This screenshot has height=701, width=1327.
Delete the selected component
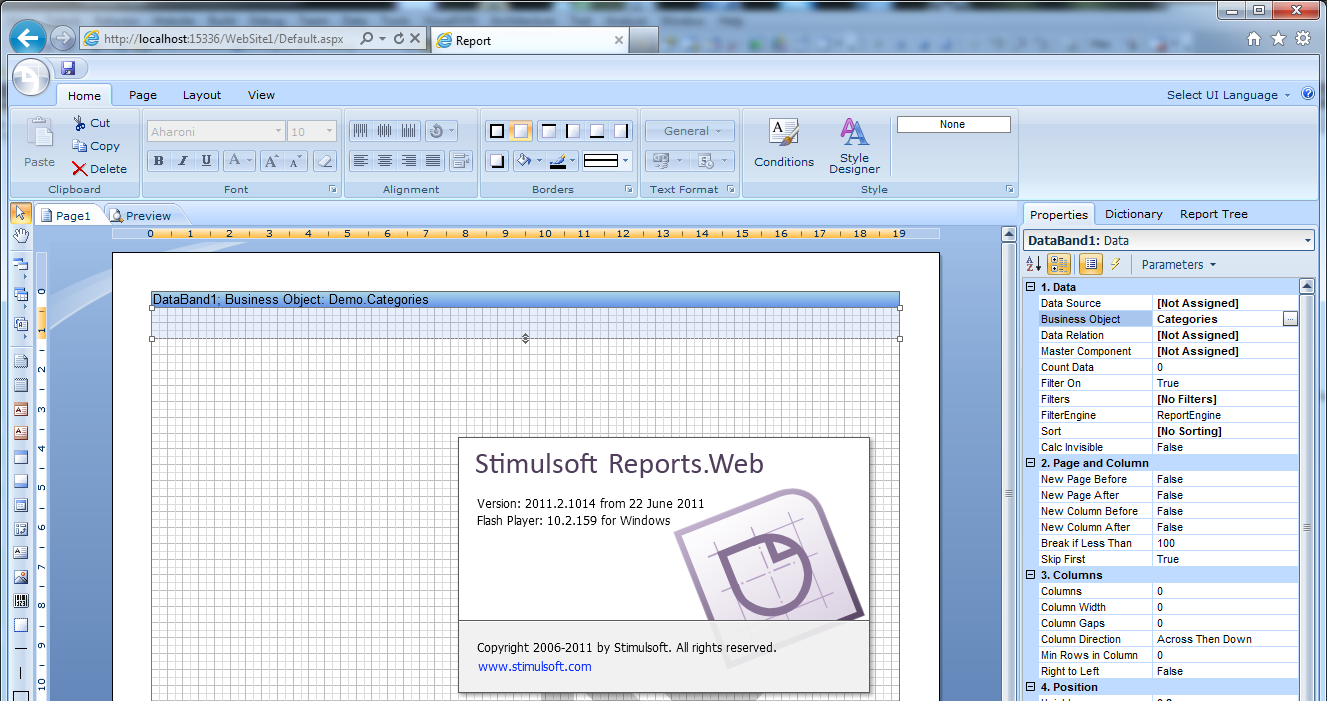(x=100, y=169)
